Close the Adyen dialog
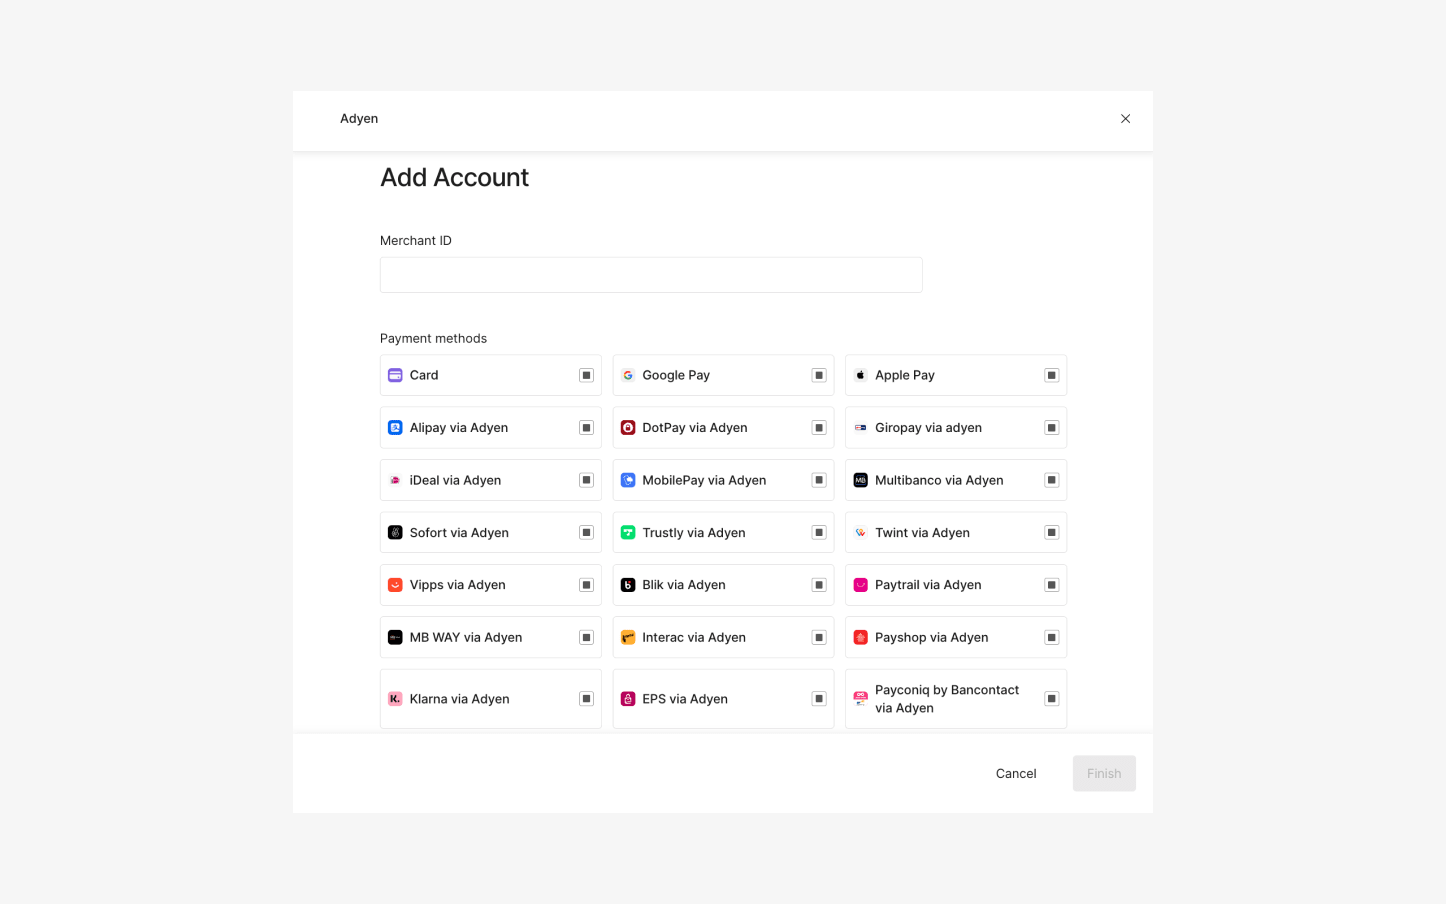This screenshot has height=904, width=1446. point(1125,119)
